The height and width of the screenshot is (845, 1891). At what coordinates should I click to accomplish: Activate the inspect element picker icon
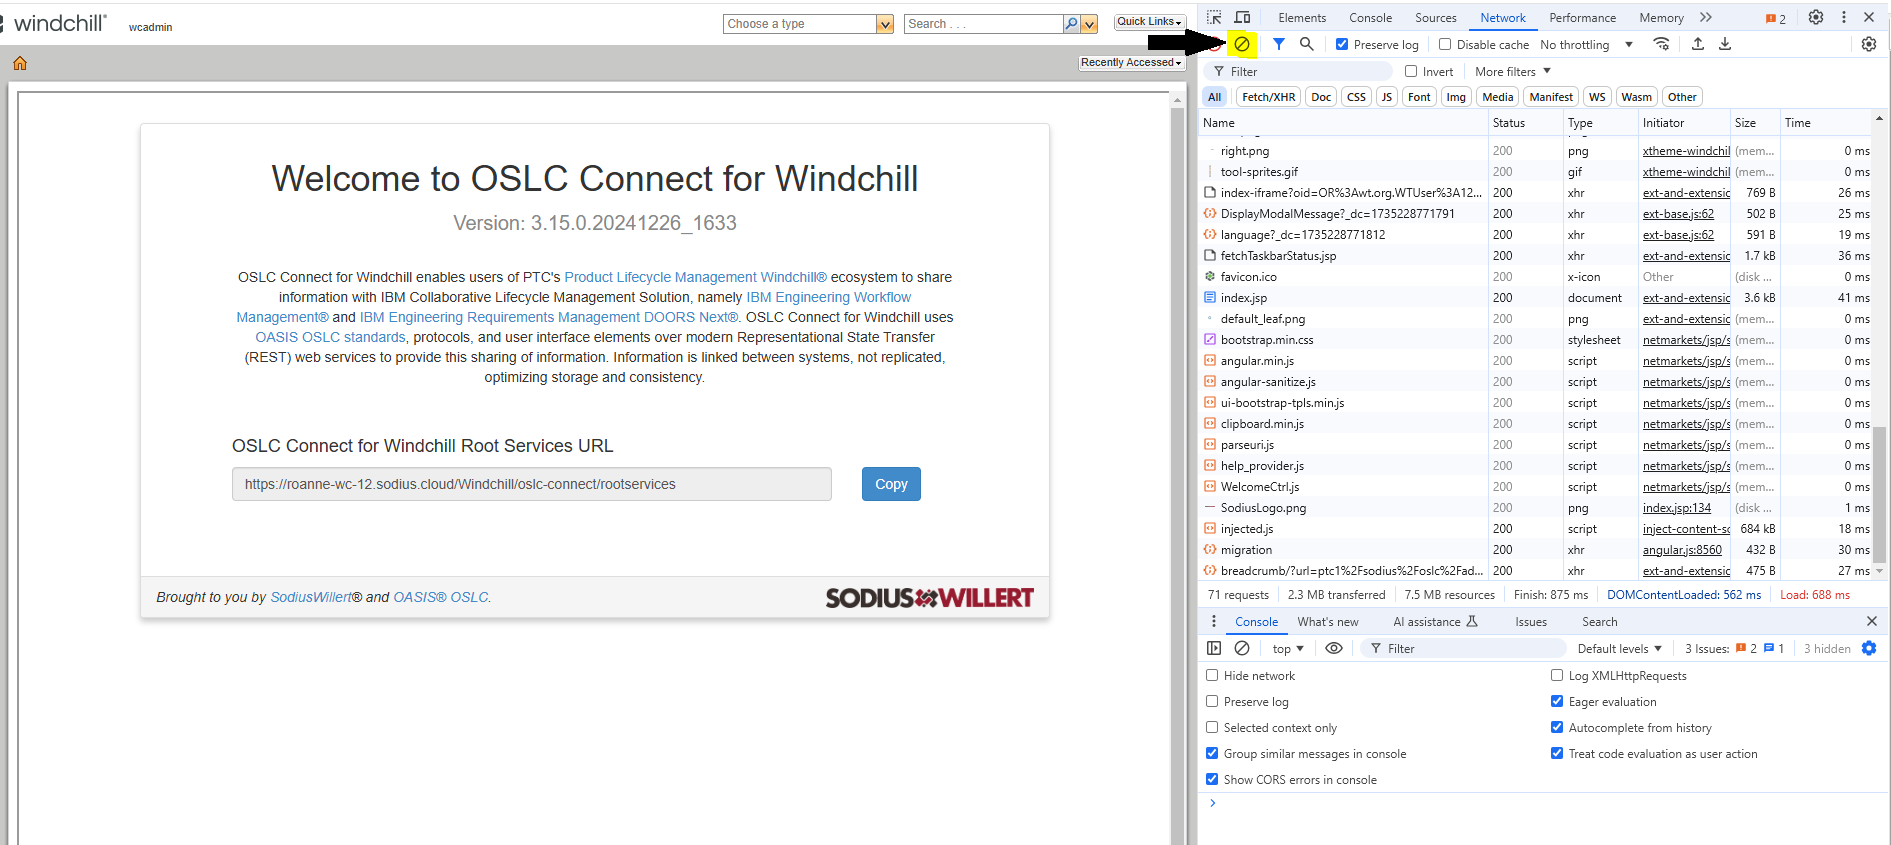(1214, 17)
